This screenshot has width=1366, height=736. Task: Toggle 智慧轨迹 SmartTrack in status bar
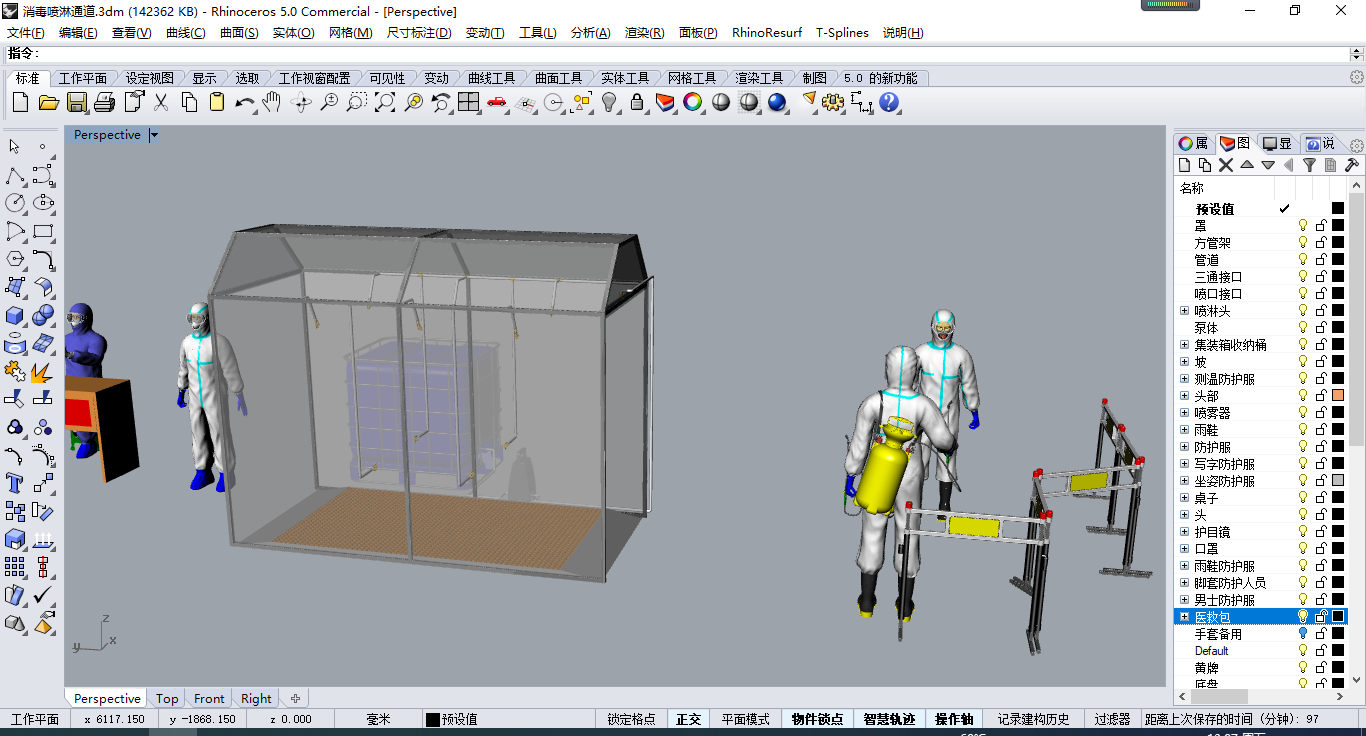click(889, 719)
